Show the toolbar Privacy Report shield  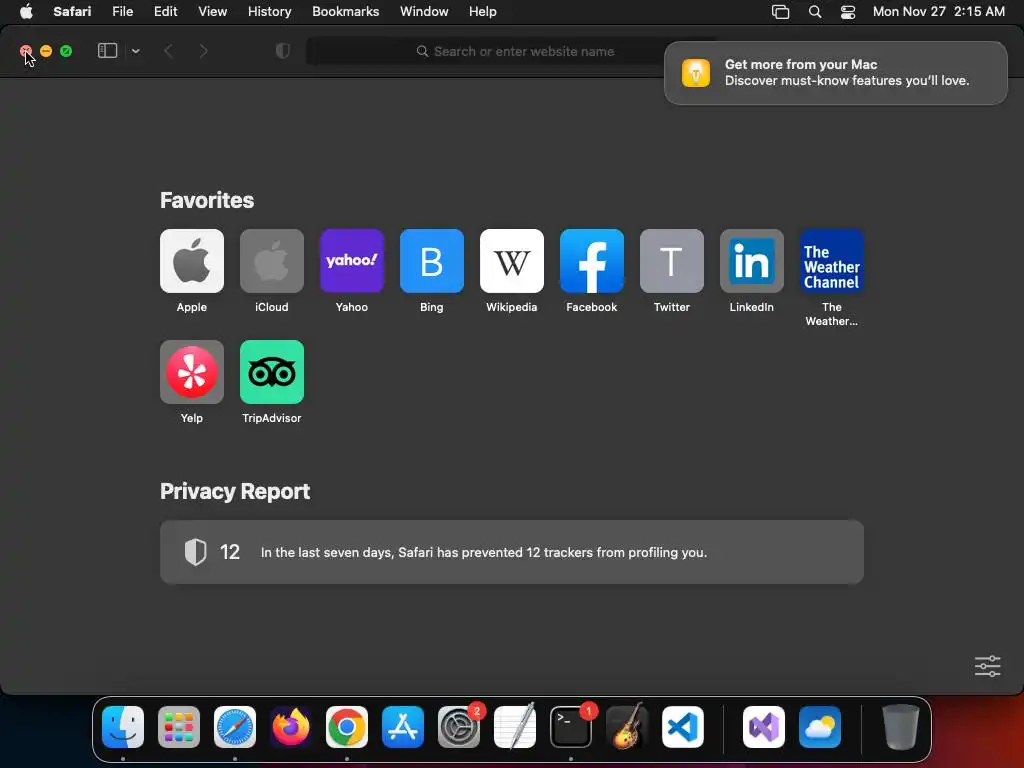pyautogui.click(x=282, y=51)
